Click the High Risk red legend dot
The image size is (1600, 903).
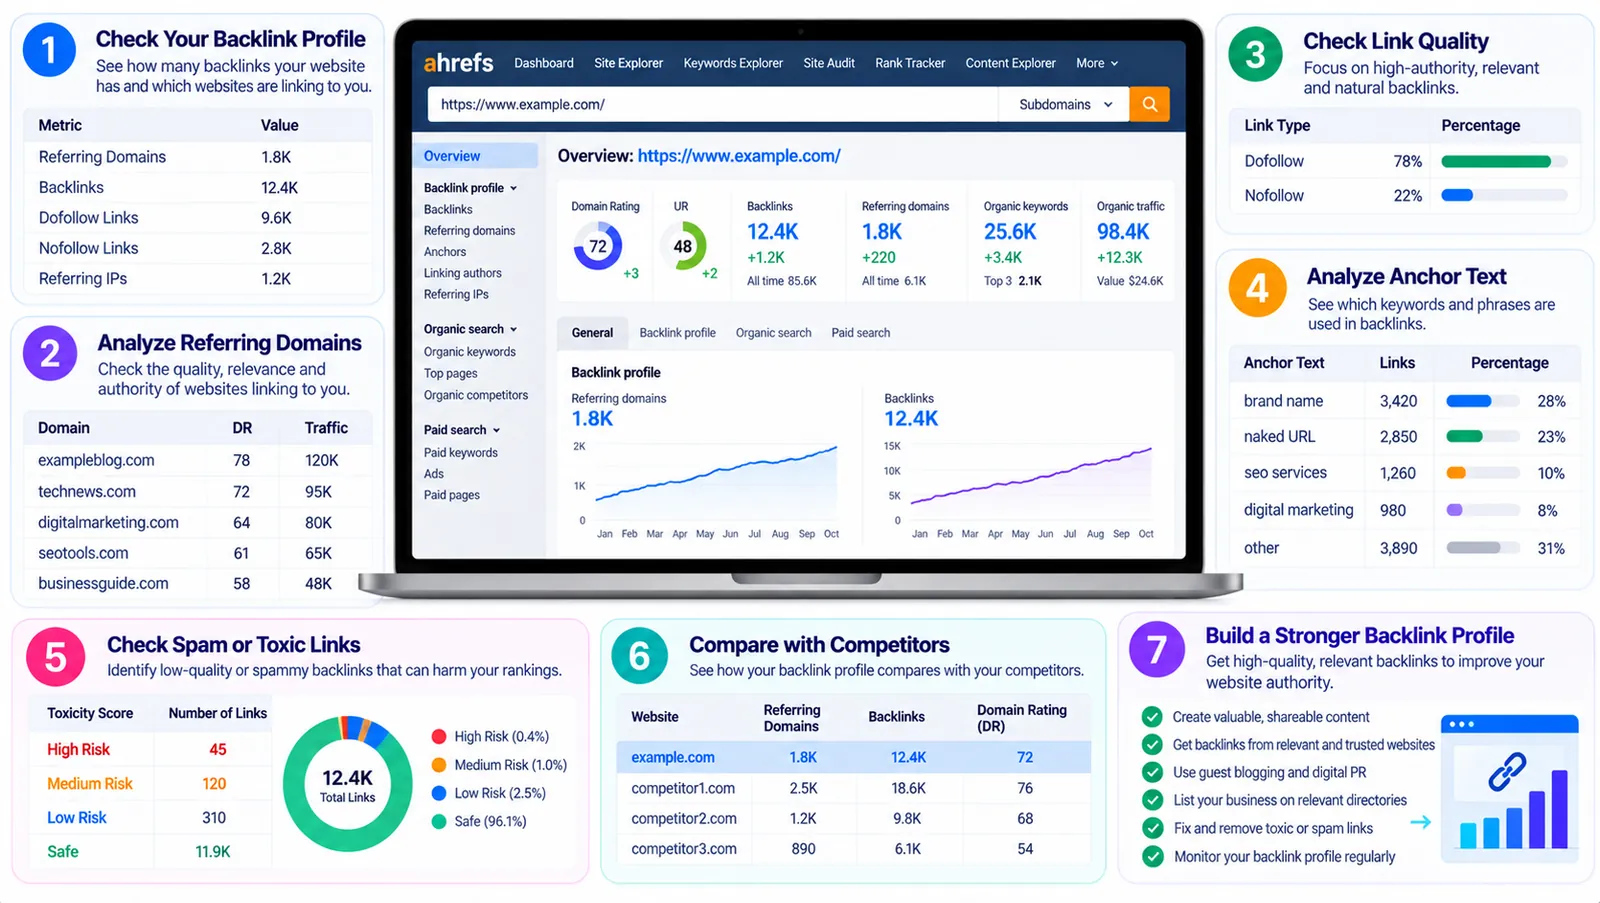(x=438, y=737)
